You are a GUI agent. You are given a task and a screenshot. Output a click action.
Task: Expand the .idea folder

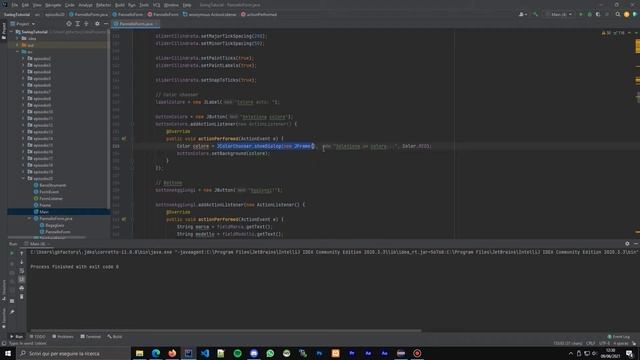18,38
